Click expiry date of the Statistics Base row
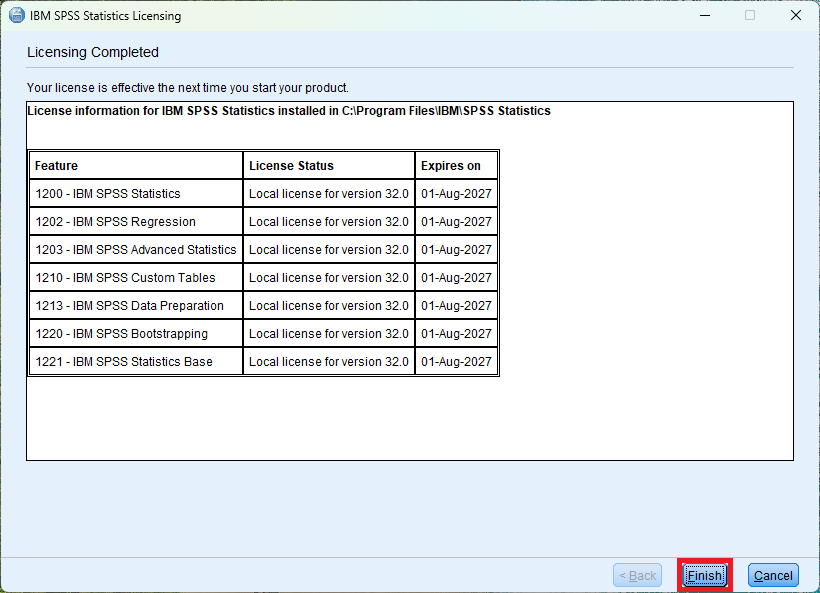 pyautogui.click(x=457, y=361)
